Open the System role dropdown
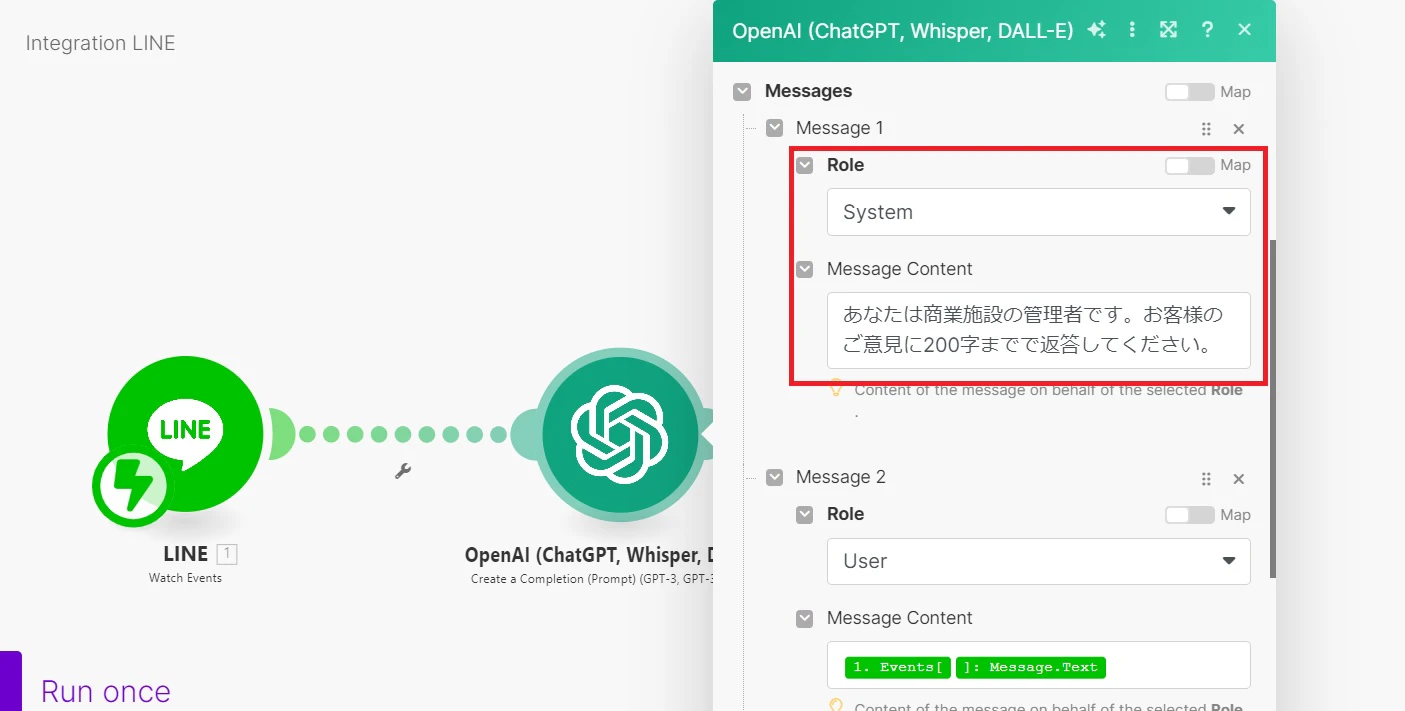 coord(1038,212)
